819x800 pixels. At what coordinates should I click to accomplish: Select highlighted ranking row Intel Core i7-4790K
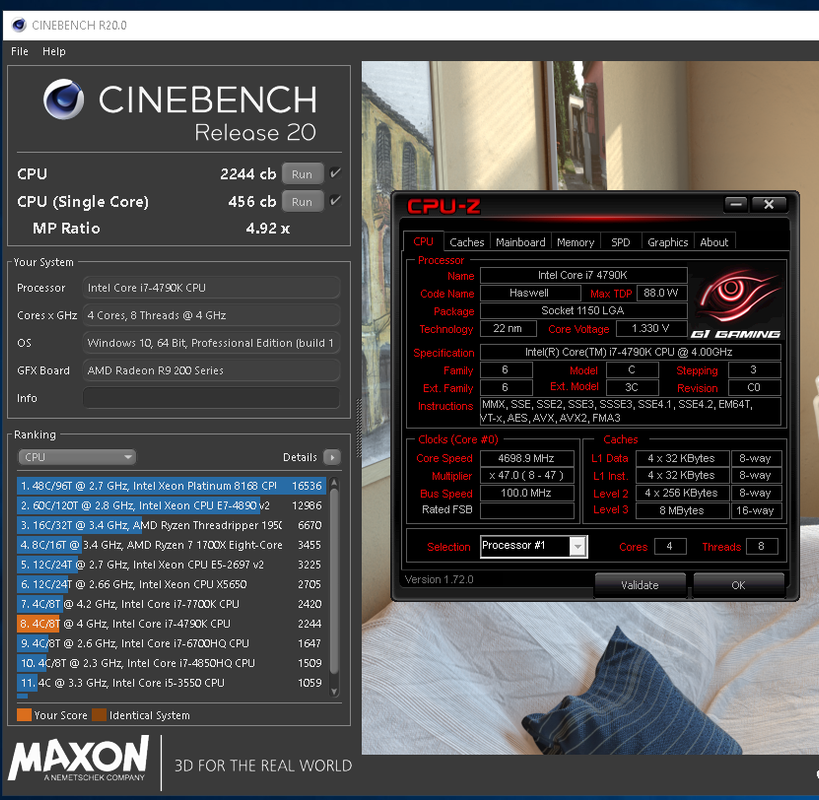pos(171,624)
